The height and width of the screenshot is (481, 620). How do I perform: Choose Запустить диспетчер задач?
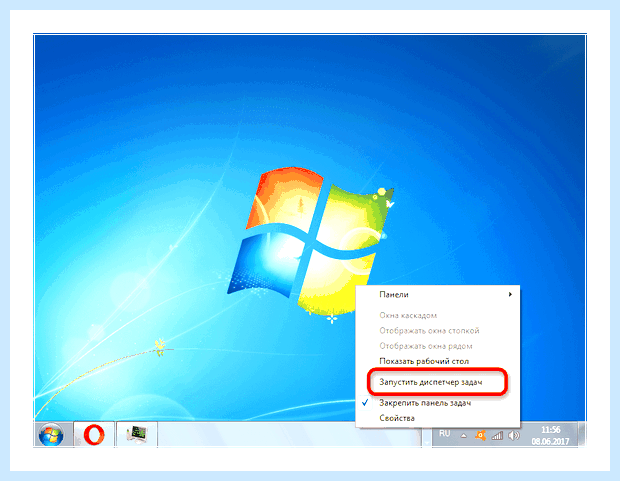point(438,382)
